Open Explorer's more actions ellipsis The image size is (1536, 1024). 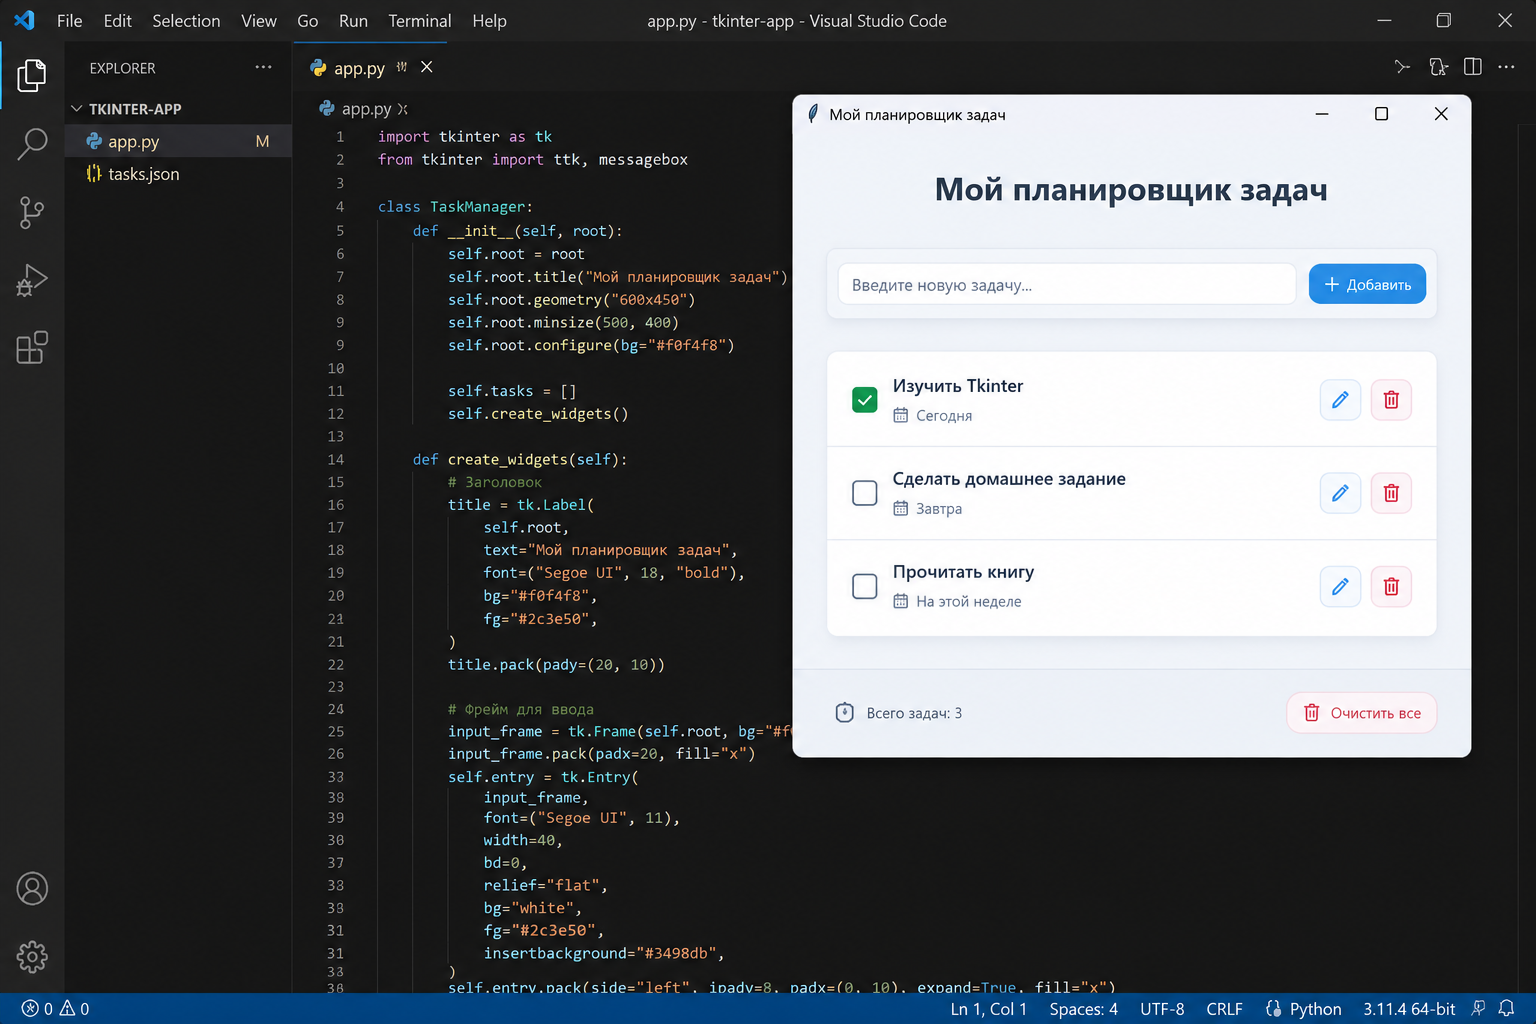tap(263, 67)
